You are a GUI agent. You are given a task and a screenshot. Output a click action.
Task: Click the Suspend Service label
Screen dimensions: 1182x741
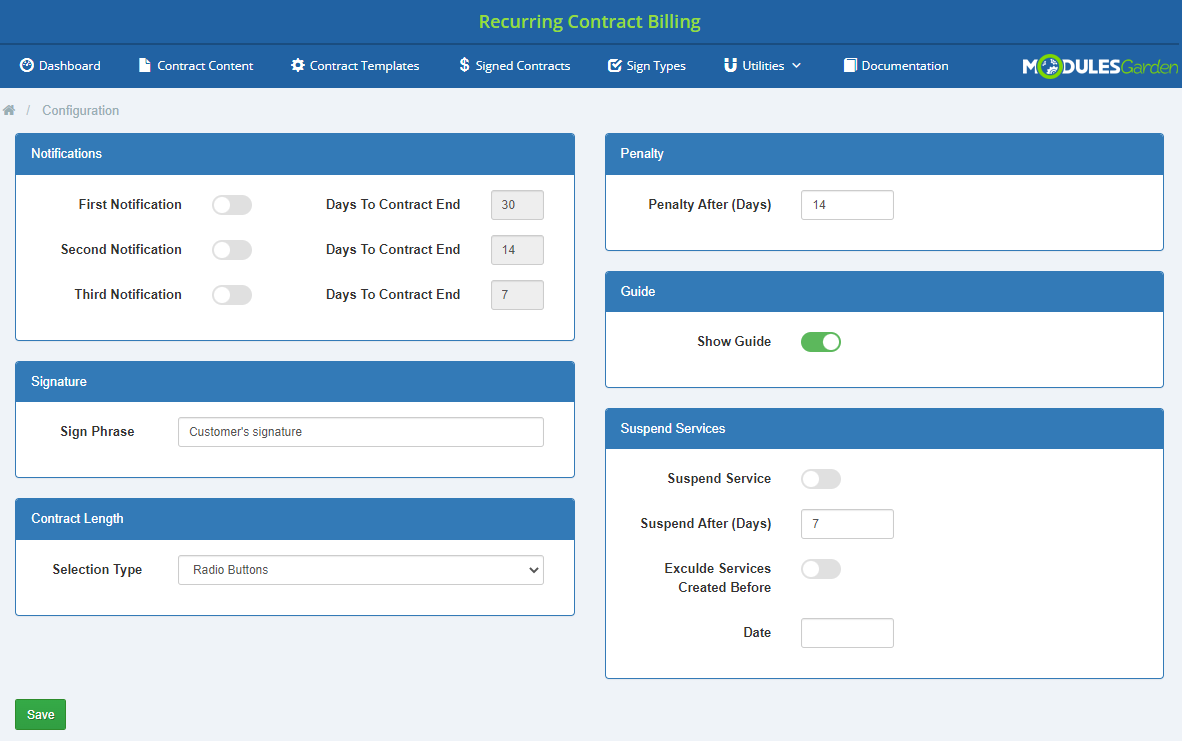point(719,479)
